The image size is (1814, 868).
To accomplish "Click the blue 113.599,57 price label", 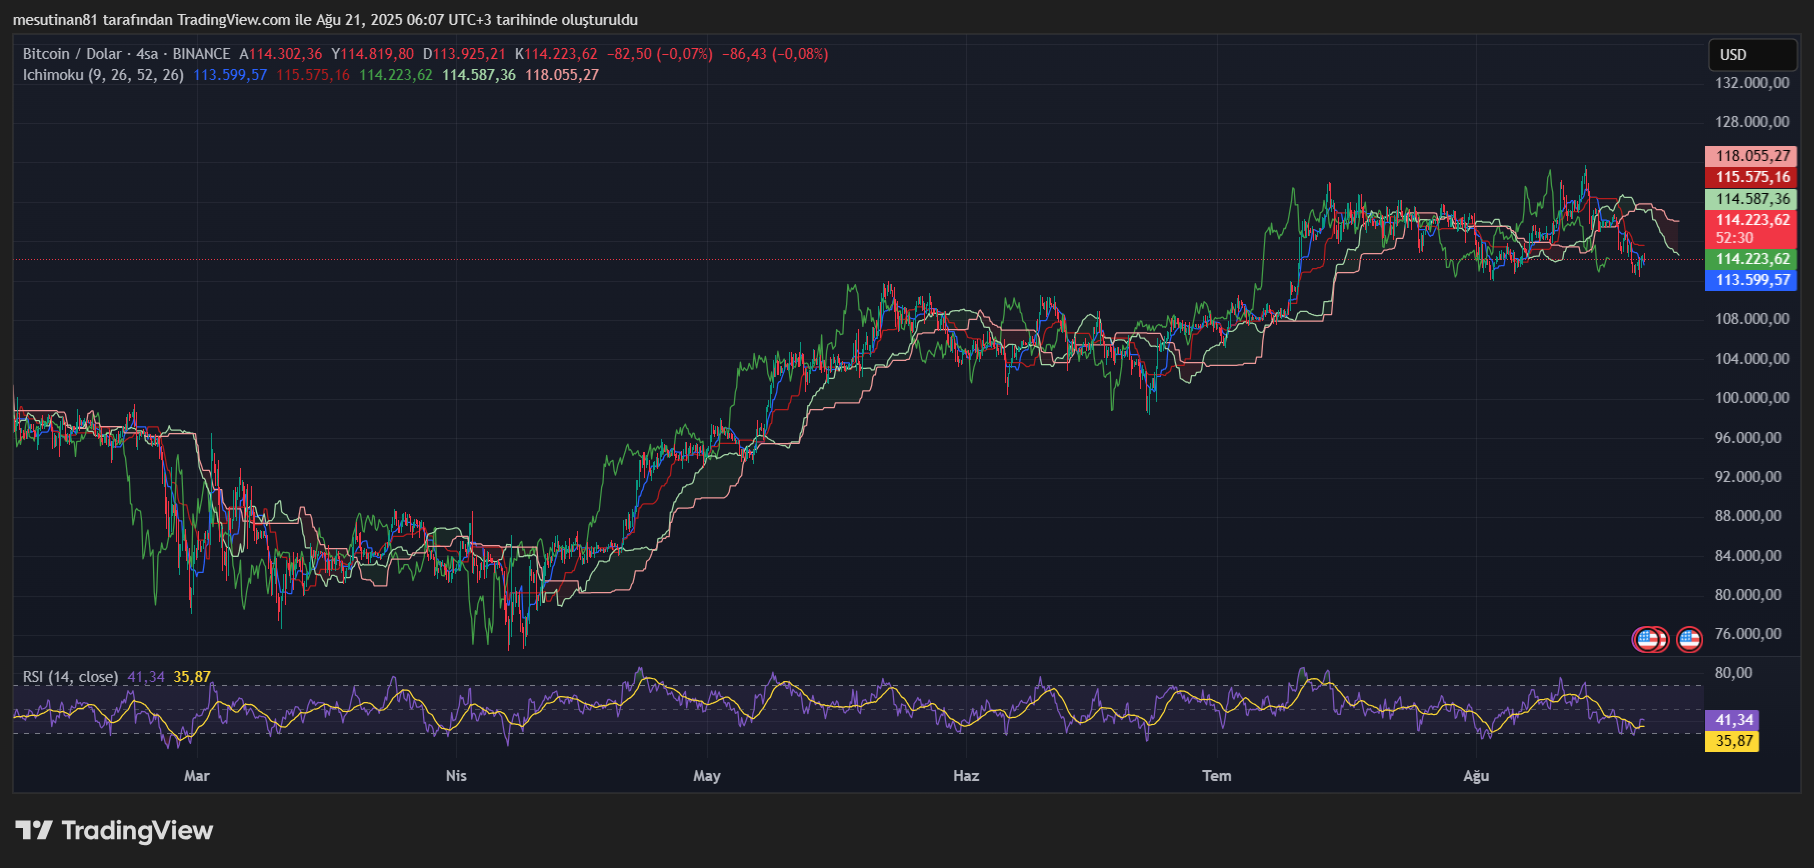I will 1752,280.
